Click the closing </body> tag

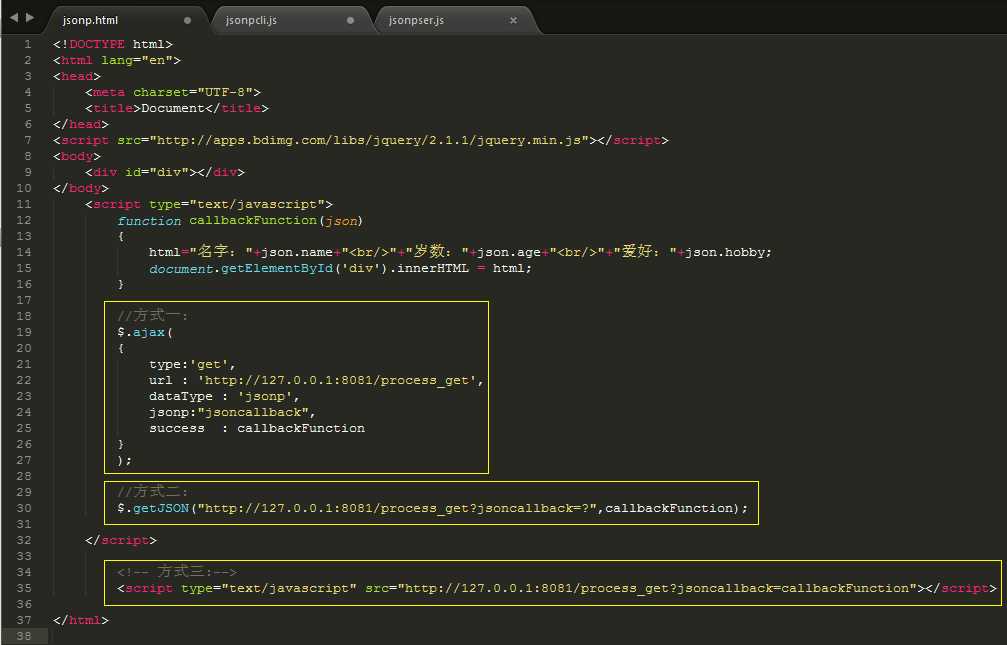click(x=81, y=188)
